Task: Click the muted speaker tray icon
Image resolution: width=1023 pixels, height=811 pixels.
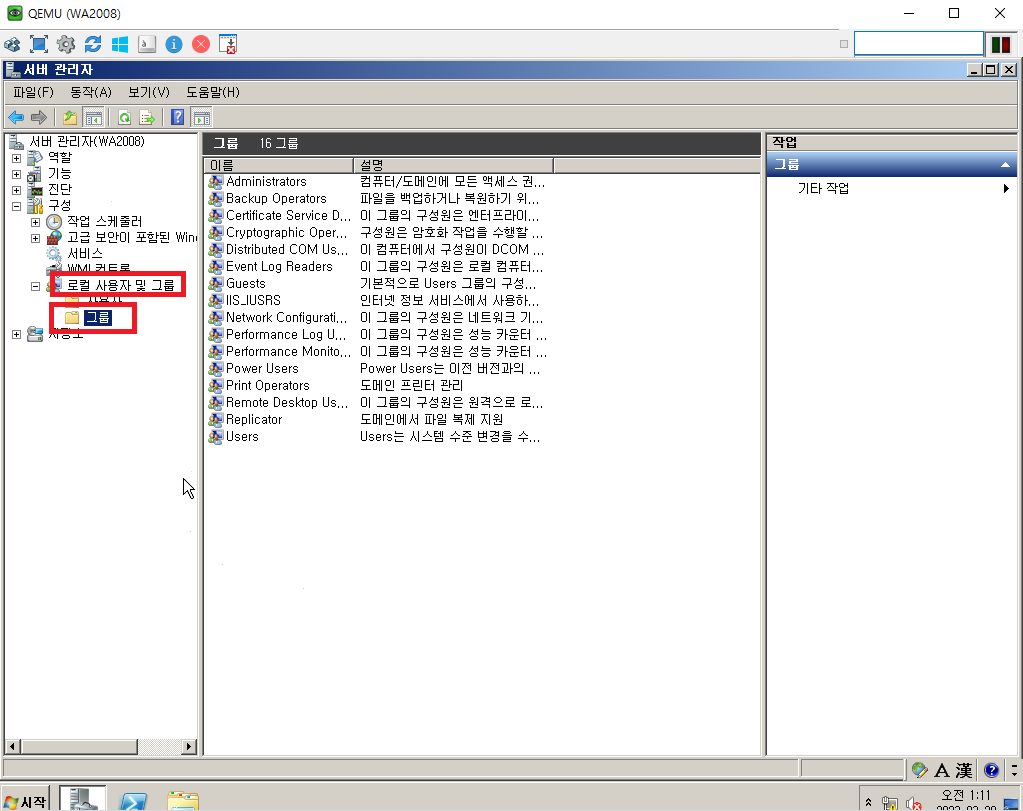Action: point(913,804)
